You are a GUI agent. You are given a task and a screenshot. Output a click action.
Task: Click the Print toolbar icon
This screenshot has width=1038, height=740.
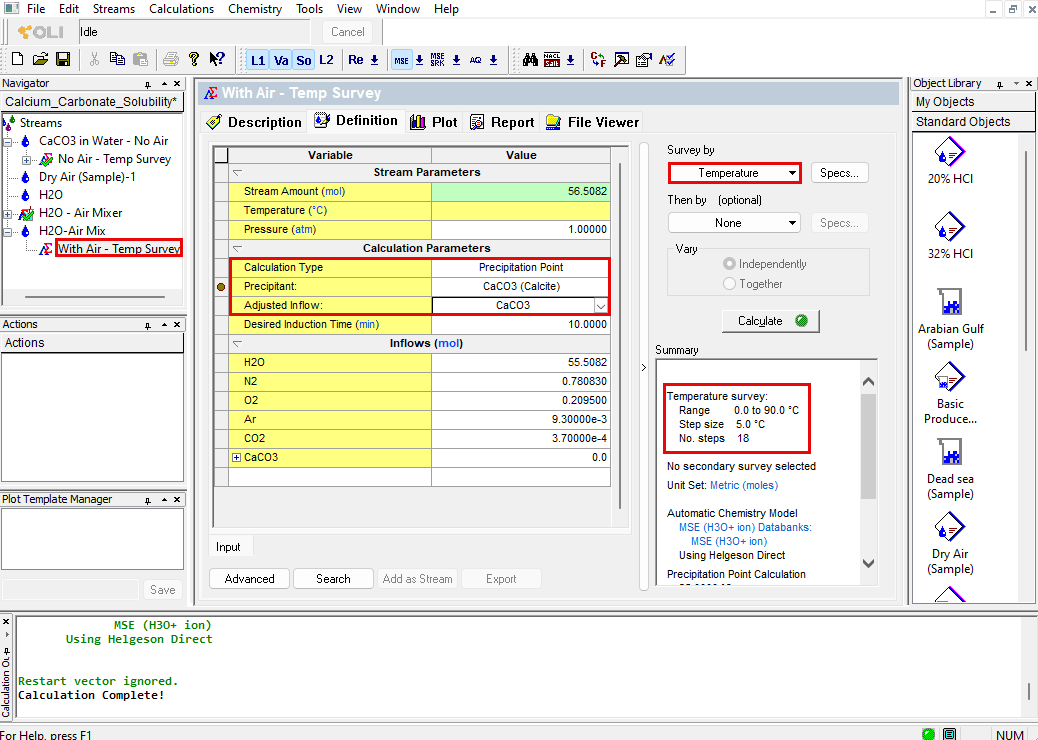pyautogui.click(x=171, y=60)
